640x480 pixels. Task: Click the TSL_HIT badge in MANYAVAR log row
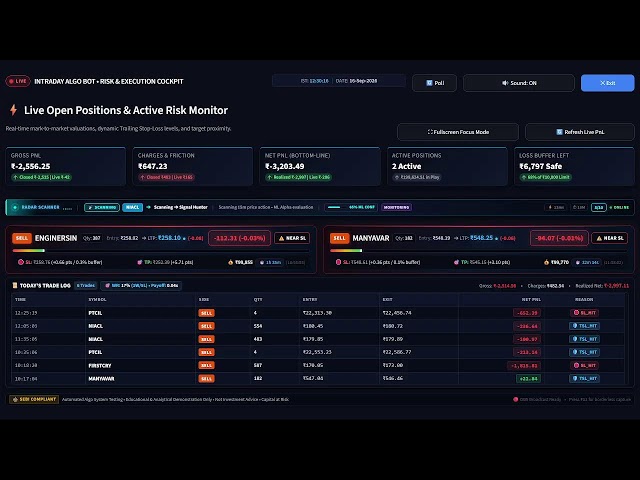tap(584, 378)
